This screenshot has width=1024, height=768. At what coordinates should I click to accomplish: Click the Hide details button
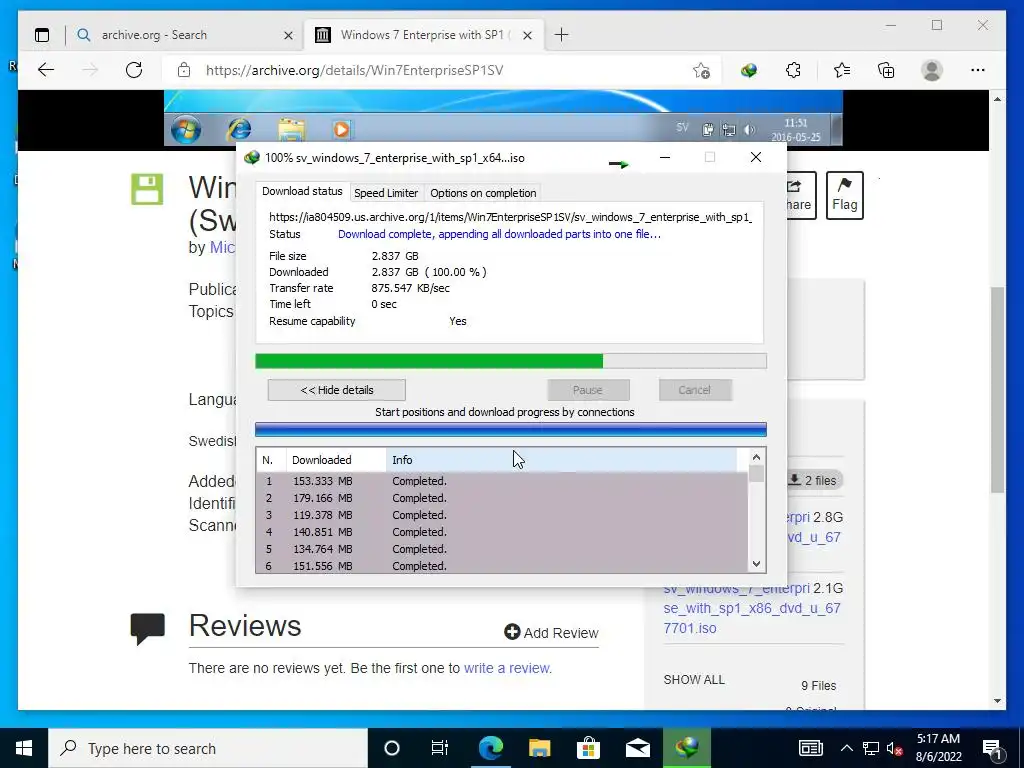click(336, 390)
